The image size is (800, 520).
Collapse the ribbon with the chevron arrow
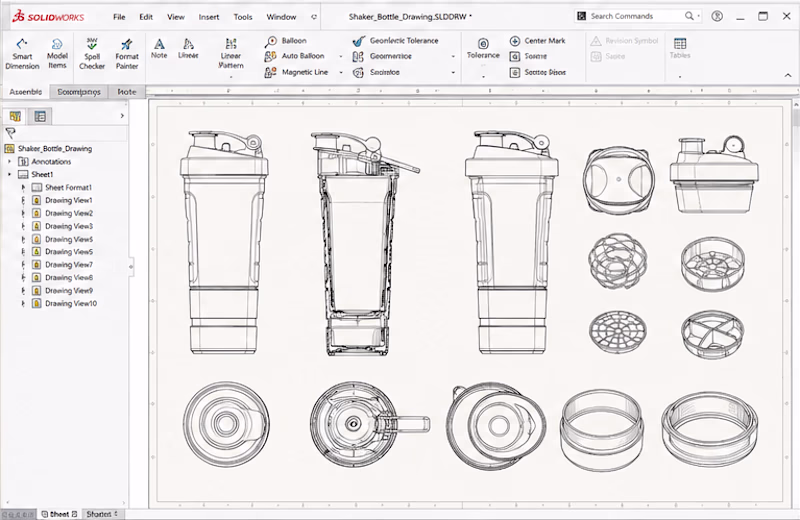(788, 75)
